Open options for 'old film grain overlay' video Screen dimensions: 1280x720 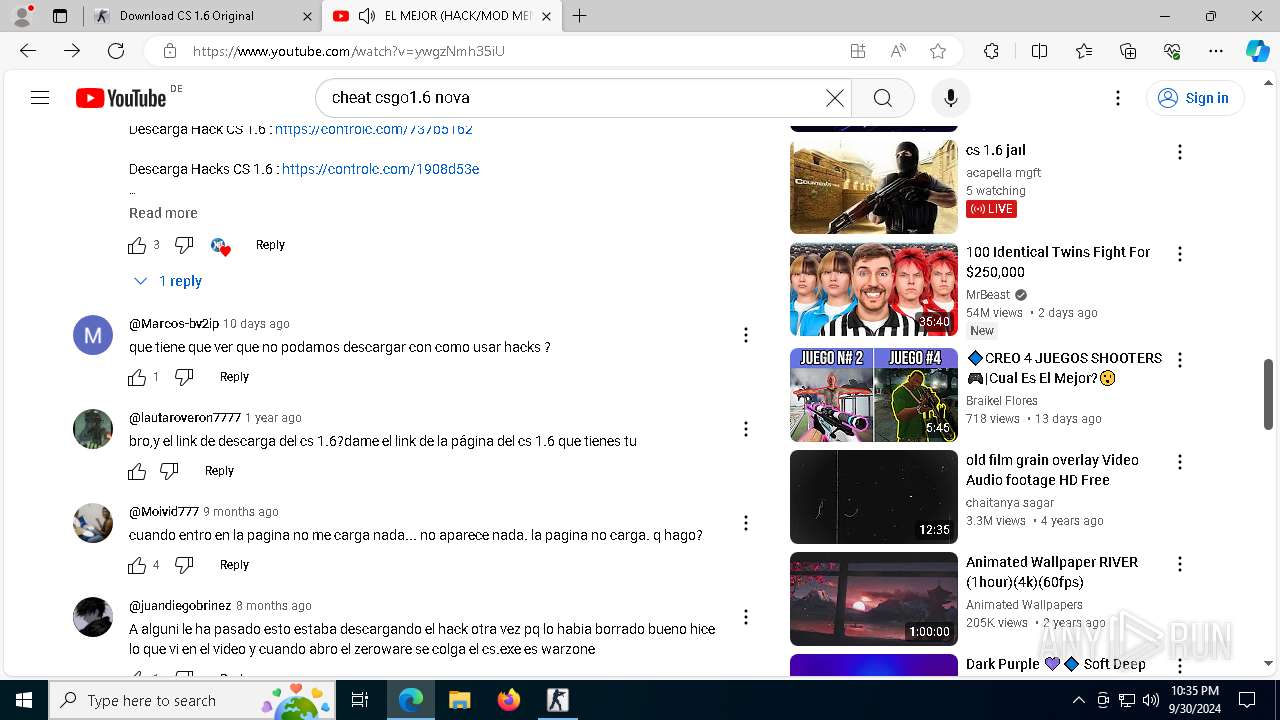click(1180, 462)
